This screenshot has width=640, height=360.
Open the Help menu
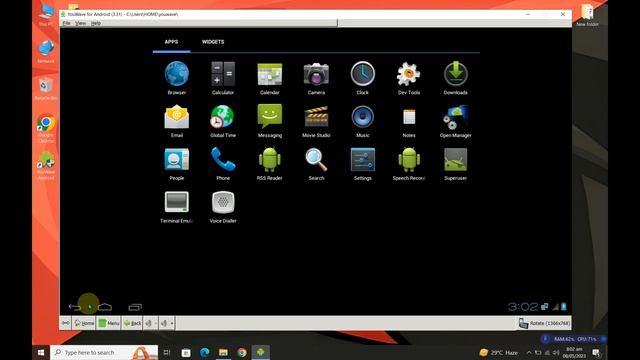(96, 23)
